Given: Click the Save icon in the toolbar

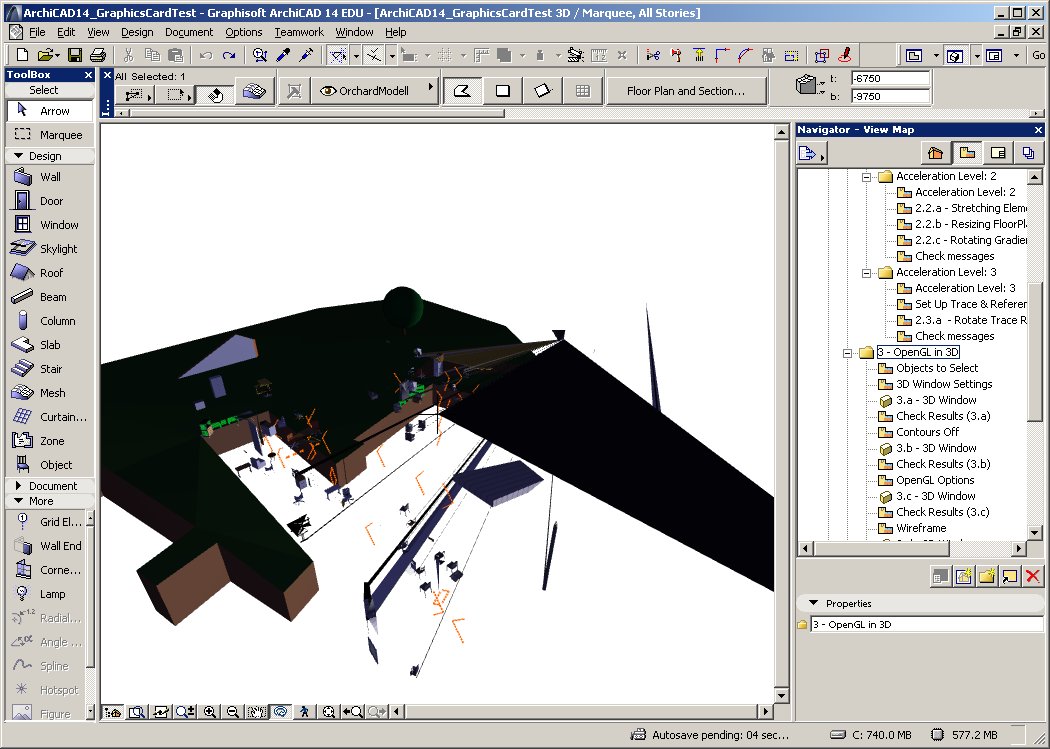Looking at the screenshot, I should tap(72, 55).
